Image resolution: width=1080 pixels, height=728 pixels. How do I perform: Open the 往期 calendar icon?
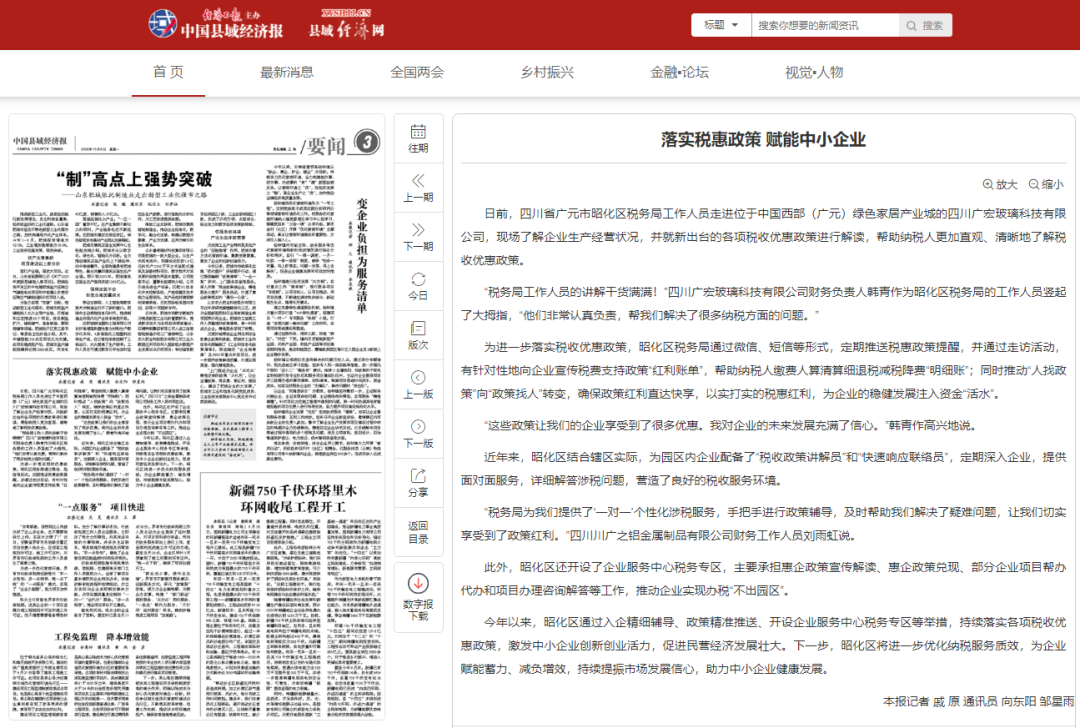pyautogui.click(x=418, y=138)
